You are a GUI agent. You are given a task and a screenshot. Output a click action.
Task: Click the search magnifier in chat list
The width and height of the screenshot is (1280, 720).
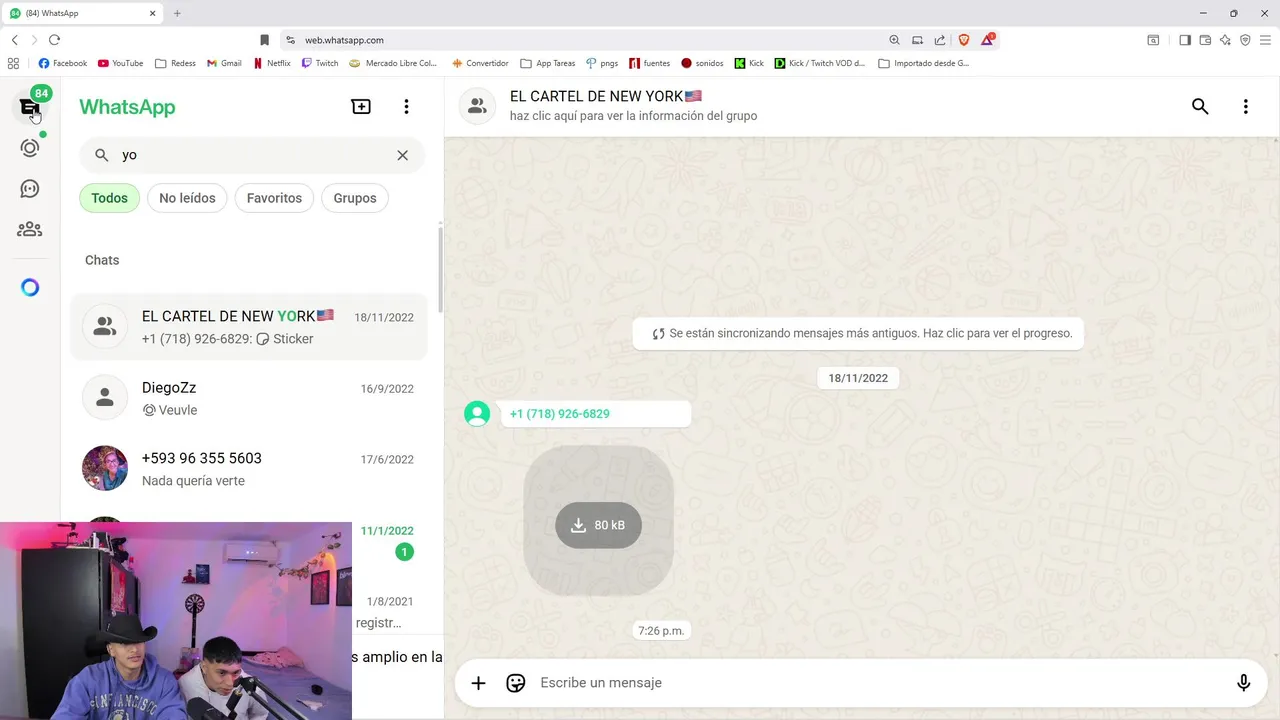101,155
